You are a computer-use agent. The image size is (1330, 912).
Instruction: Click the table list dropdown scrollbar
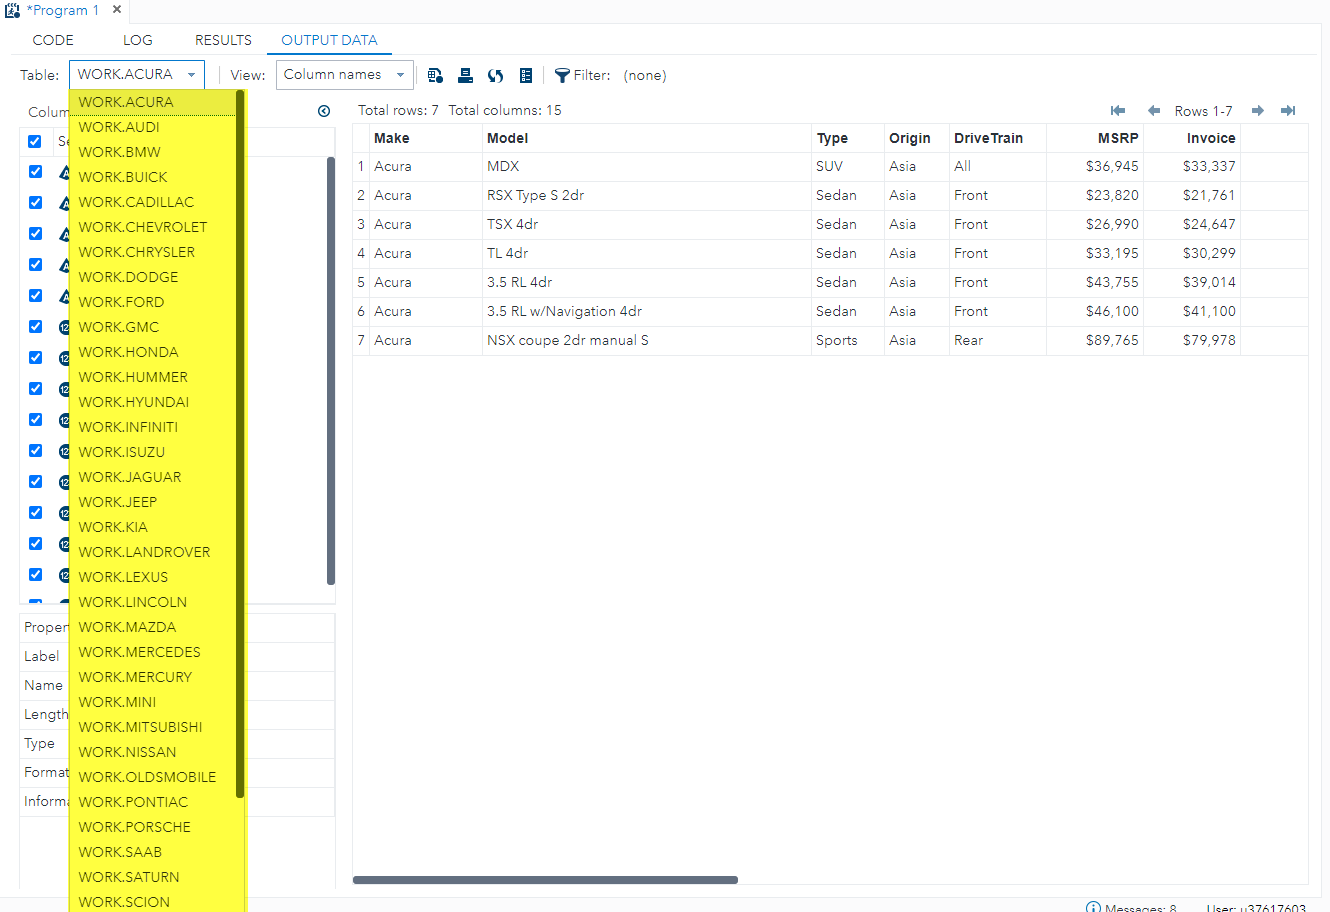coord(240,444)
